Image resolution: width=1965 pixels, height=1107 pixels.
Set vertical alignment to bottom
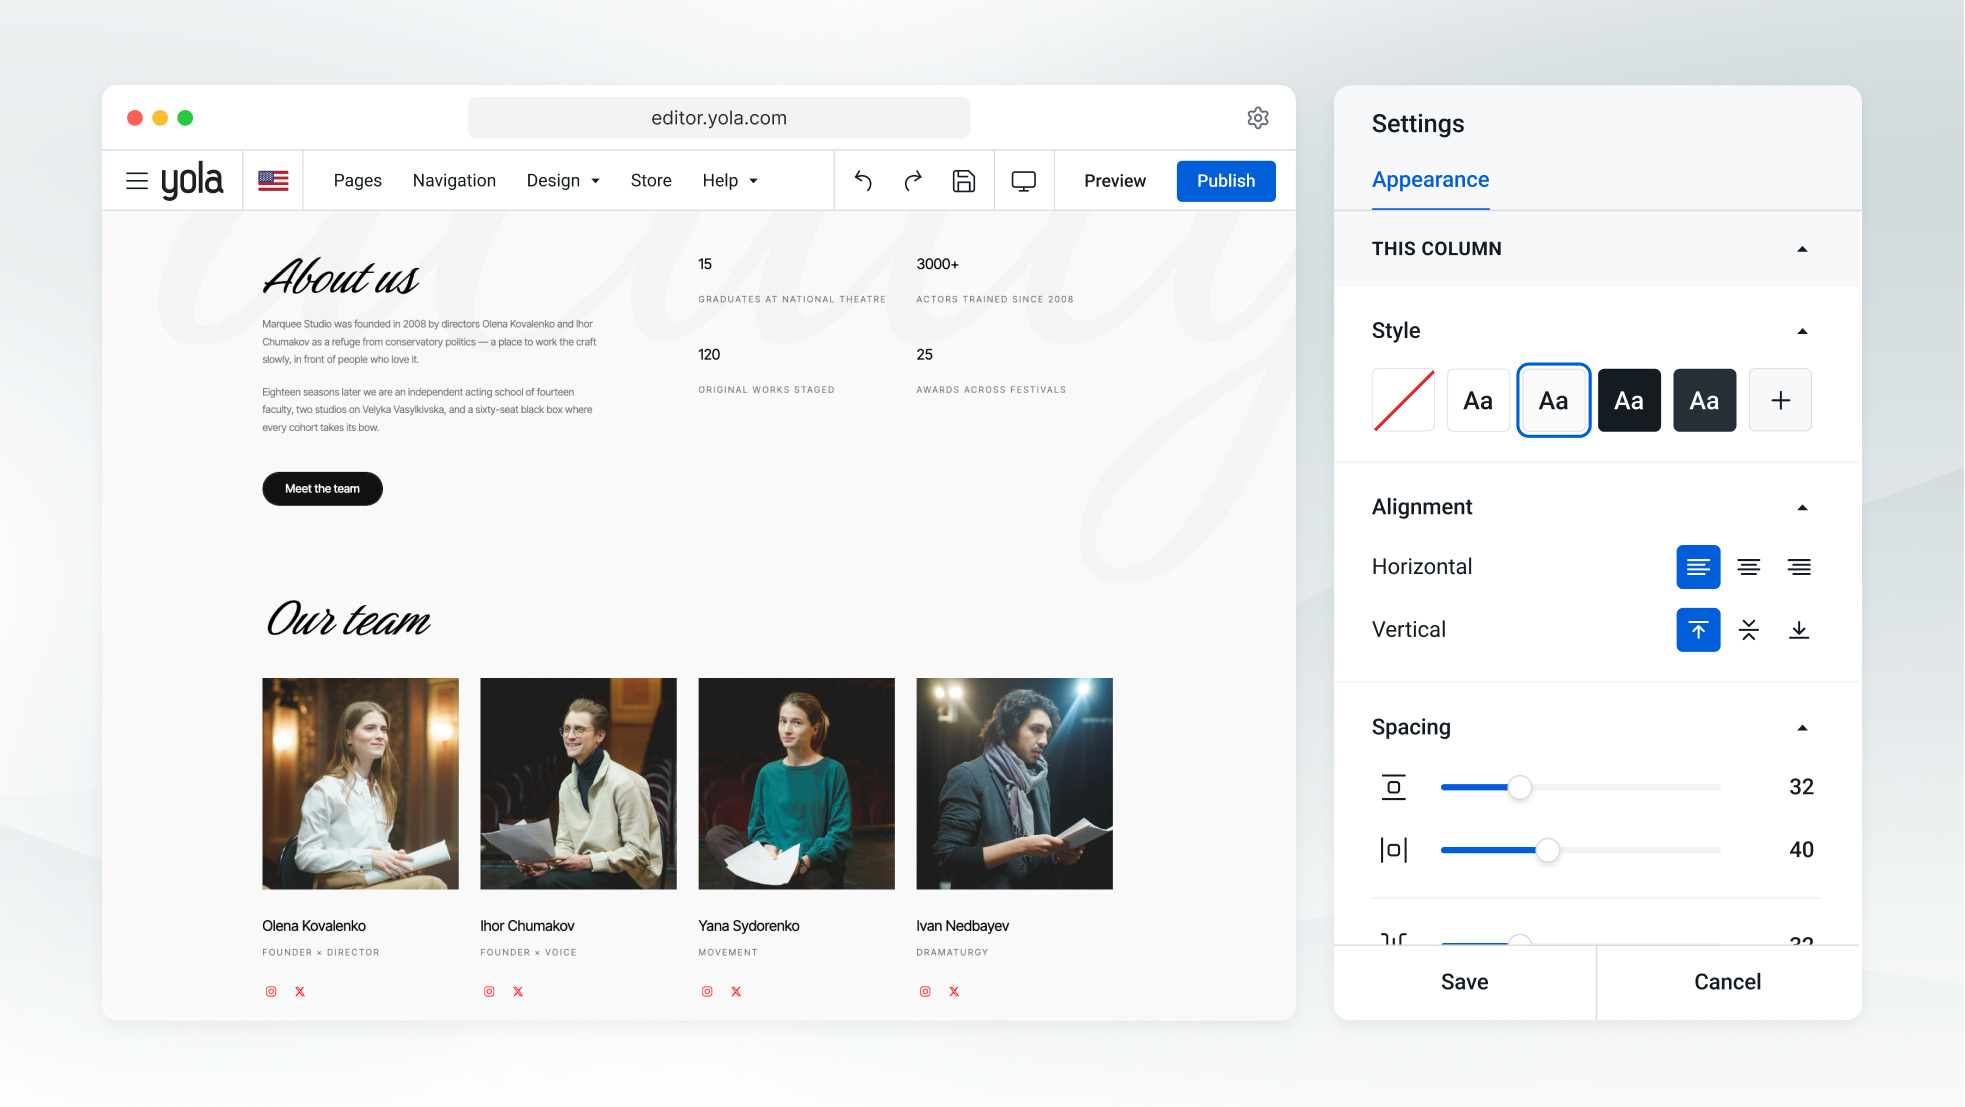1799,630
